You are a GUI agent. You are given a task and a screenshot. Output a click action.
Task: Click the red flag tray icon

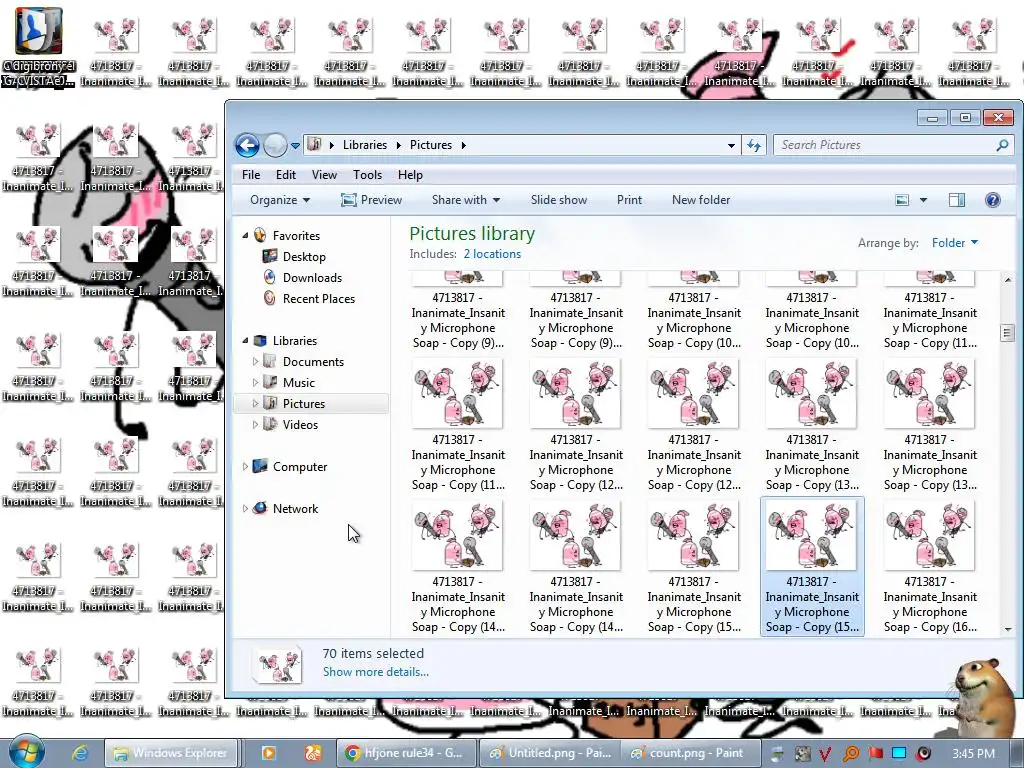coord(875,754)
